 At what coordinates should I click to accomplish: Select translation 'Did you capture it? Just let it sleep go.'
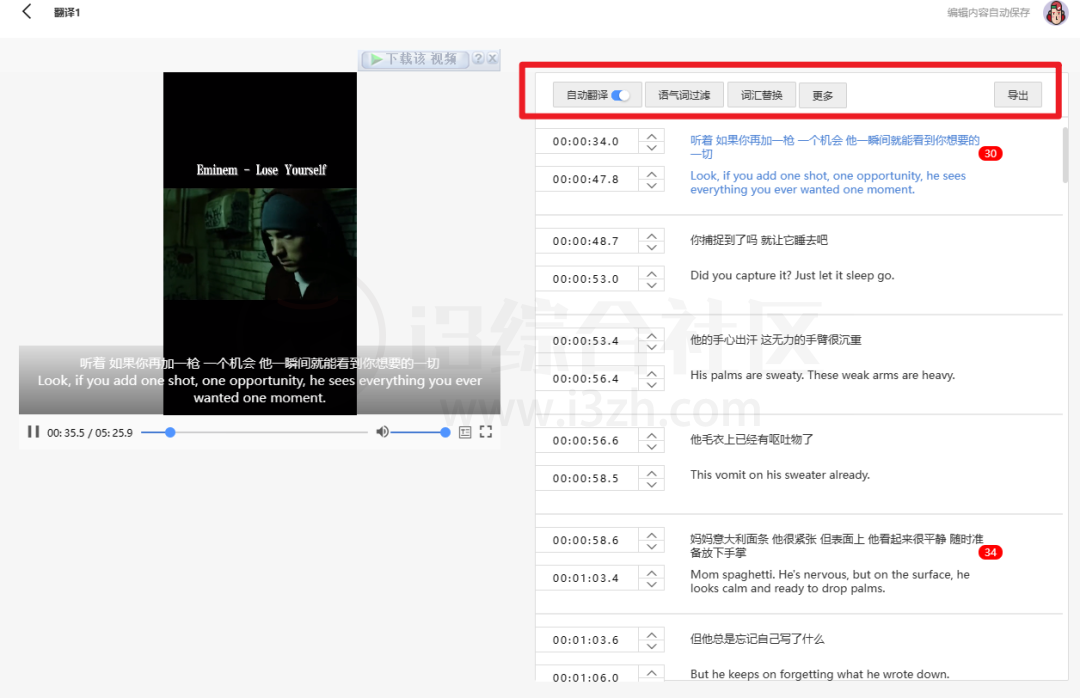[792, 276]
